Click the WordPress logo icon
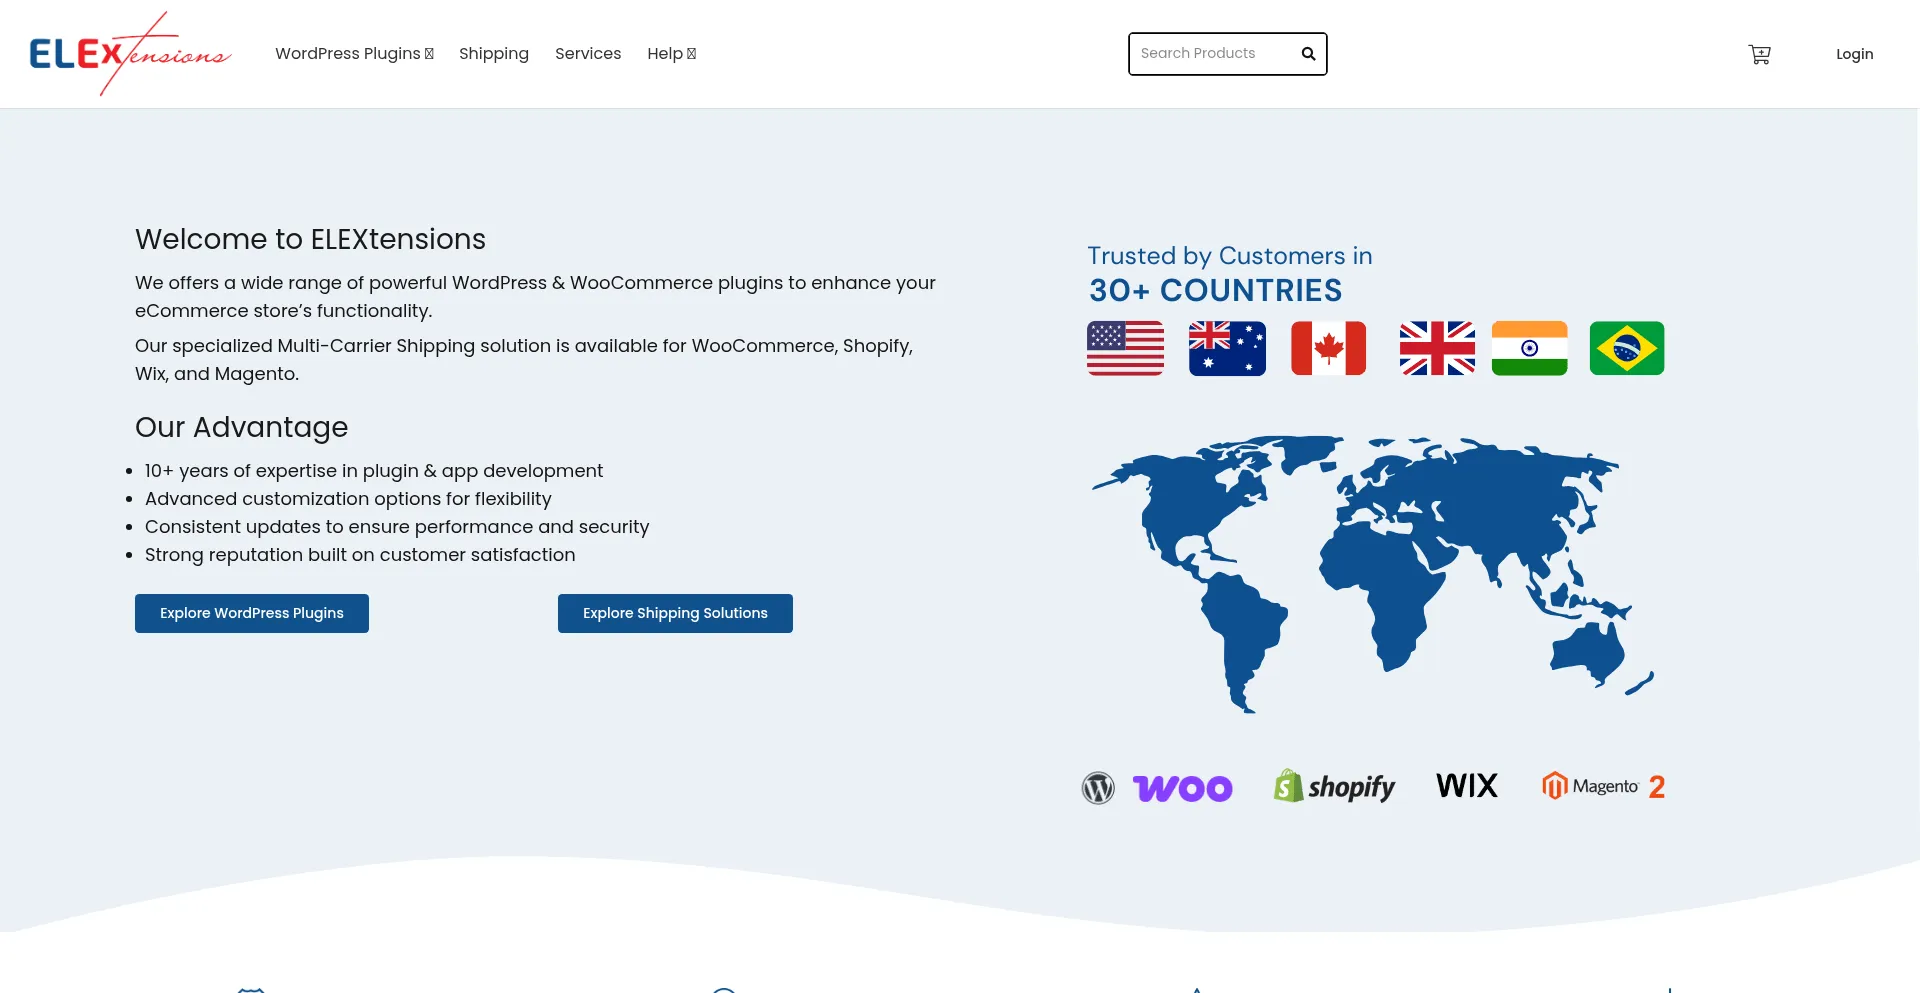 tap(1098, 788)
